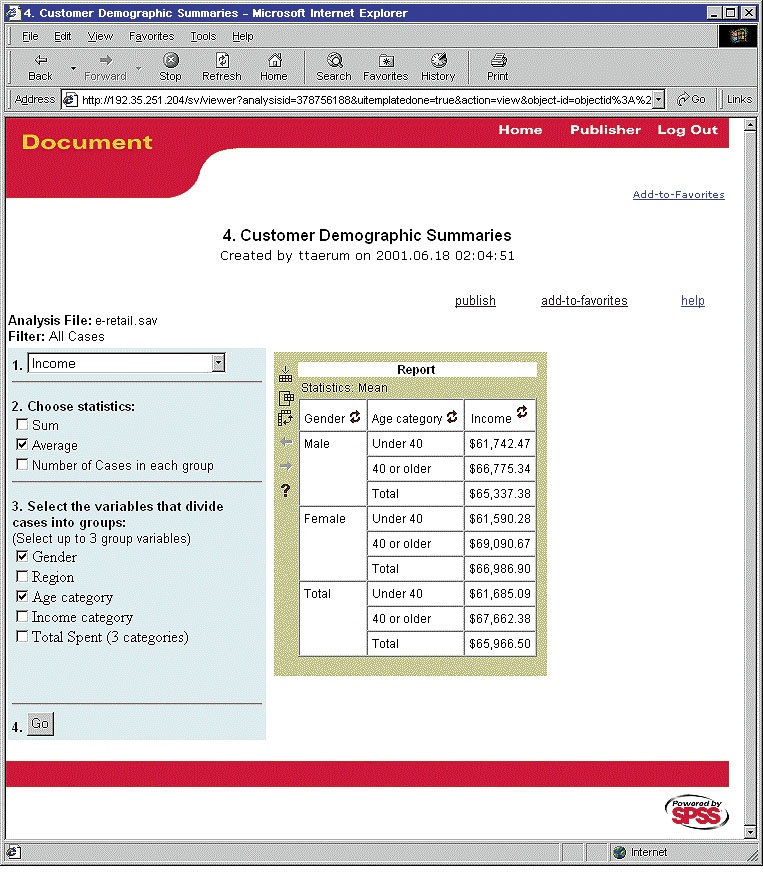Click the step 4 Go button
The width and height of the screenshot is (763, 874).
point(40,724)
